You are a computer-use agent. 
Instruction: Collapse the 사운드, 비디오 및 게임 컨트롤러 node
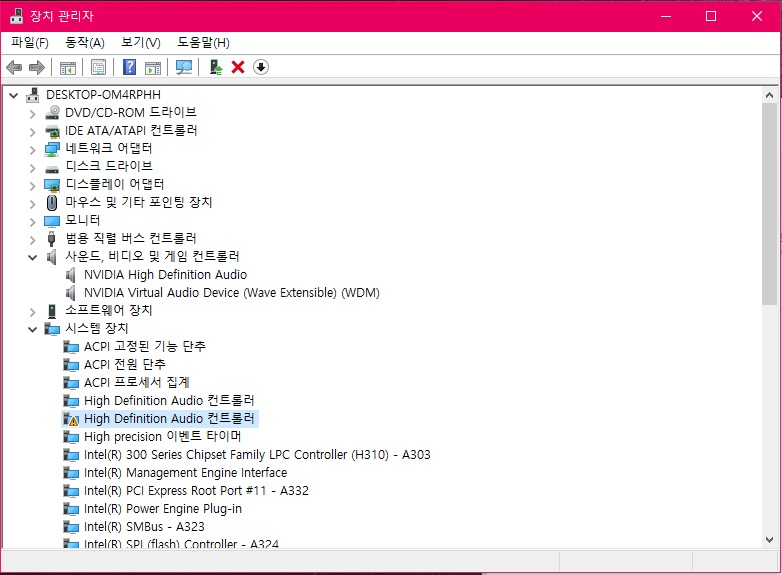pyautogui.click(x=32, y=257)
